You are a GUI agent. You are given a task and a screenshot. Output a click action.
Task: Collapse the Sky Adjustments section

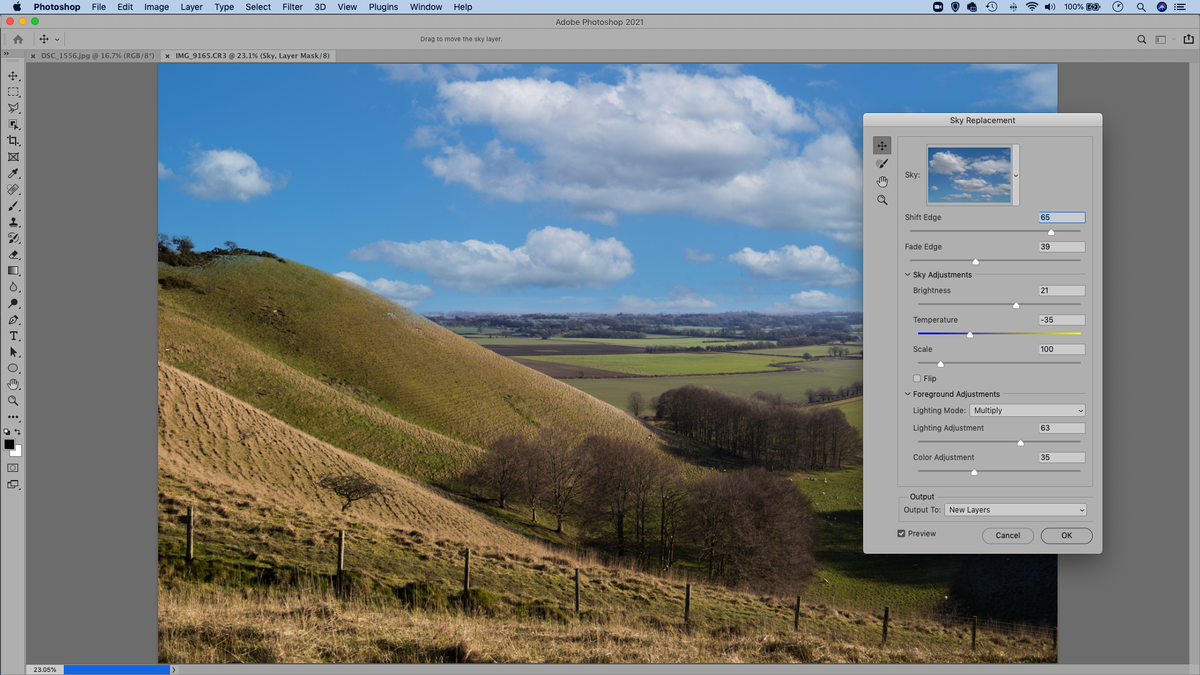point(907,274)
